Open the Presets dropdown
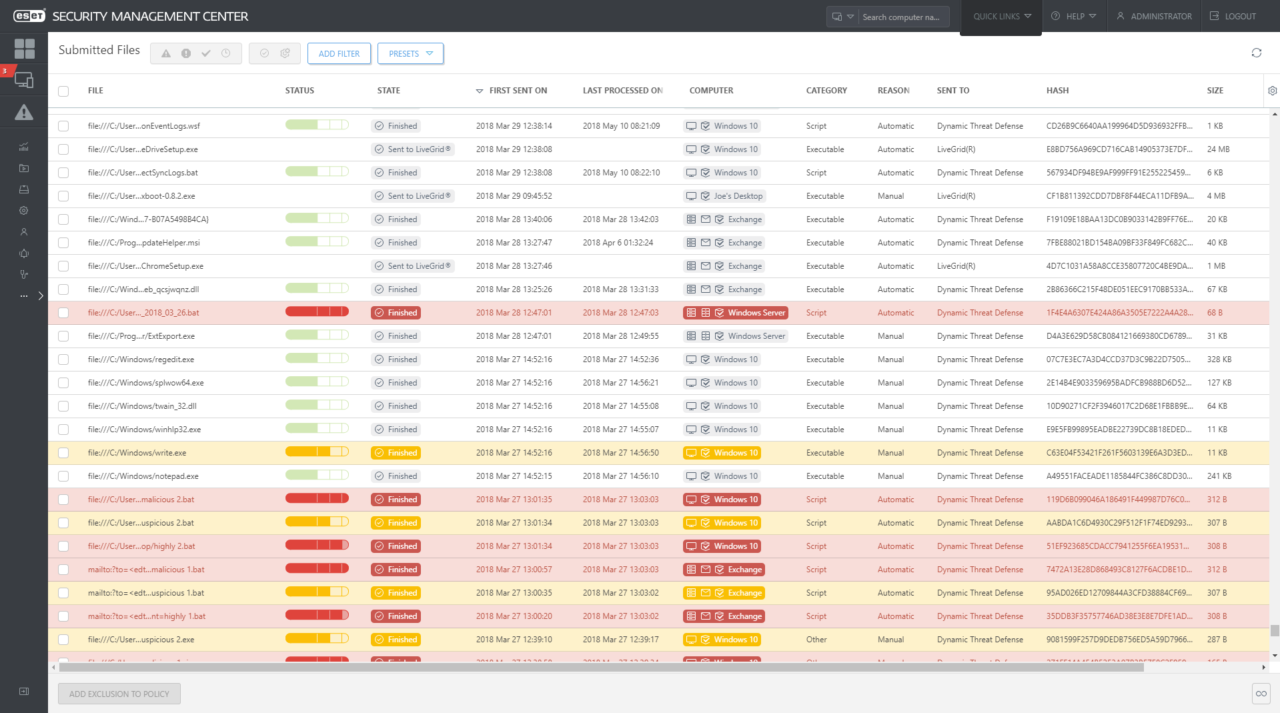Viewport: 1280px width, 713px height. click(x=410, y=54)
